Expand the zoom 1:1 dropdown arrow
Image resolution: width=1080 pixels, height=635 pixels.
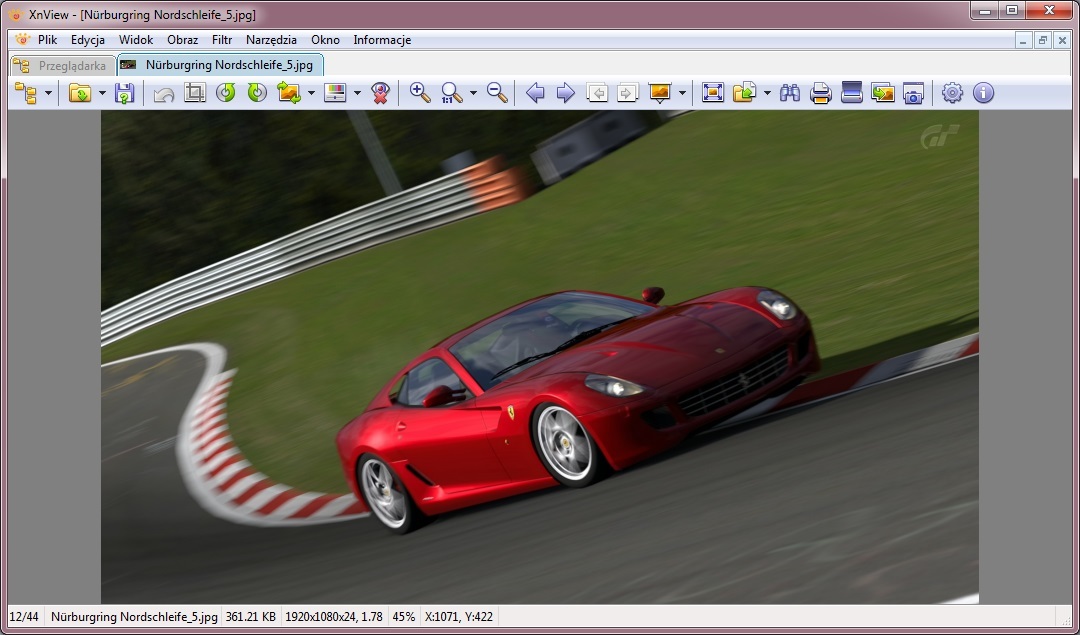[x=473, y=93]
